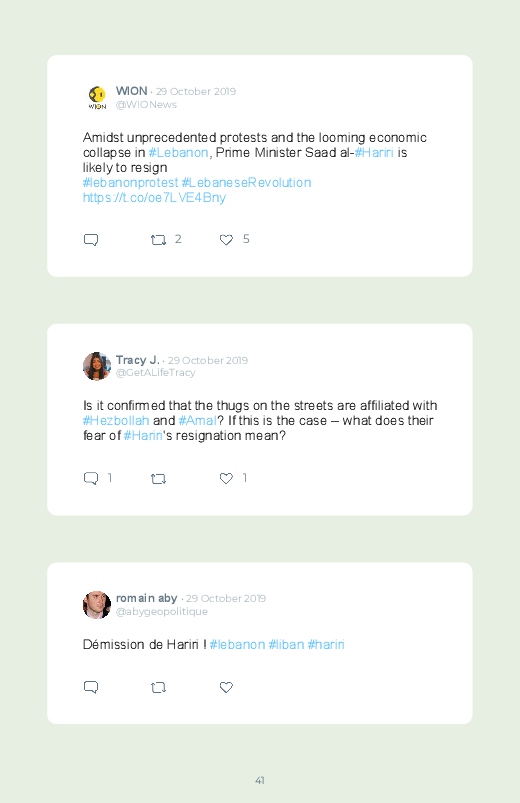520x803 pixels.
Task: Reply to romain aby's tweet
Action: click(x=91, y=687)
